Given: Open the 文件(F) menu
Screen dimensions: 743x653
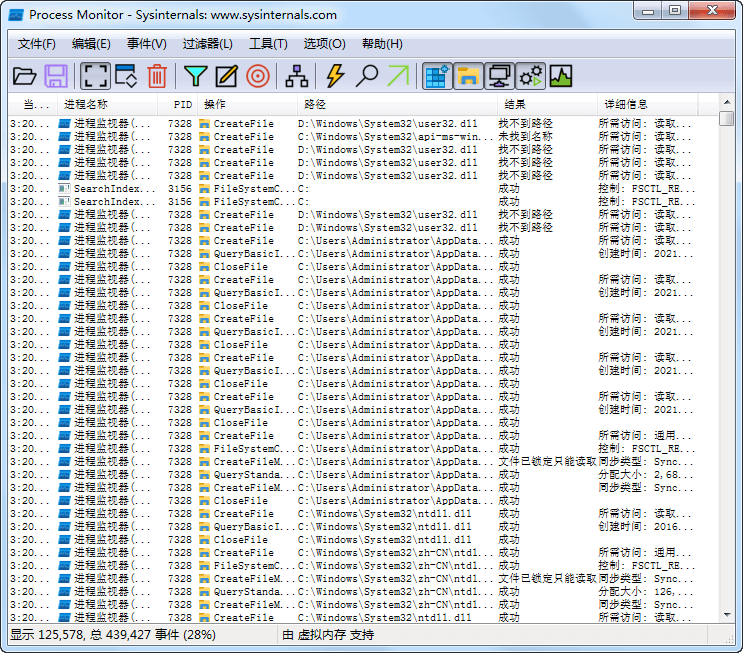Looking at the screenshot, I should (37, 44).
